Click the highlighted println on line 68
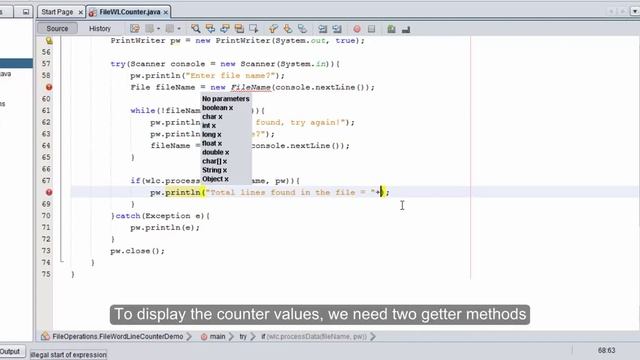 pos(183,192)
